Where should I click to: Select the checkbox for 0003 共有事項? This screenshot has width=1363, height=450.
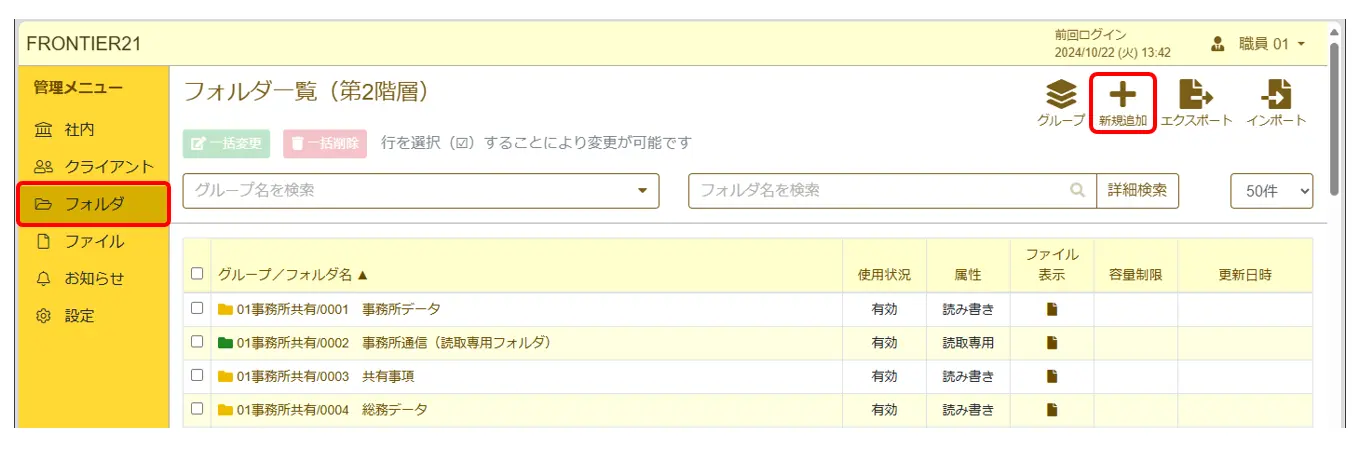click(197, 376)
